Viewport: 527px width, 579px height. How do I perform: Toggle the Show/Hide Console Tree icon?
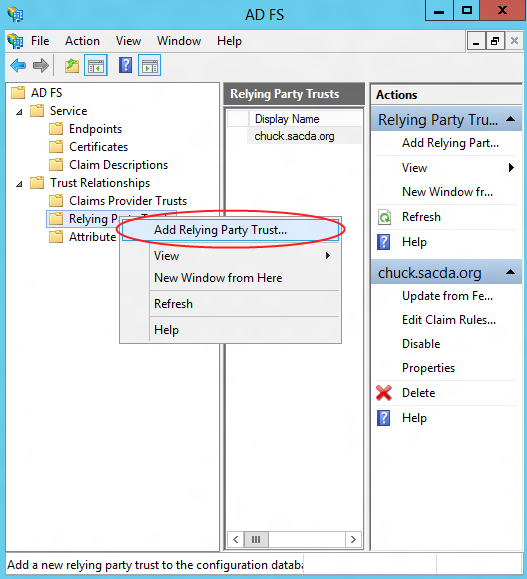[x=96, y=65]
